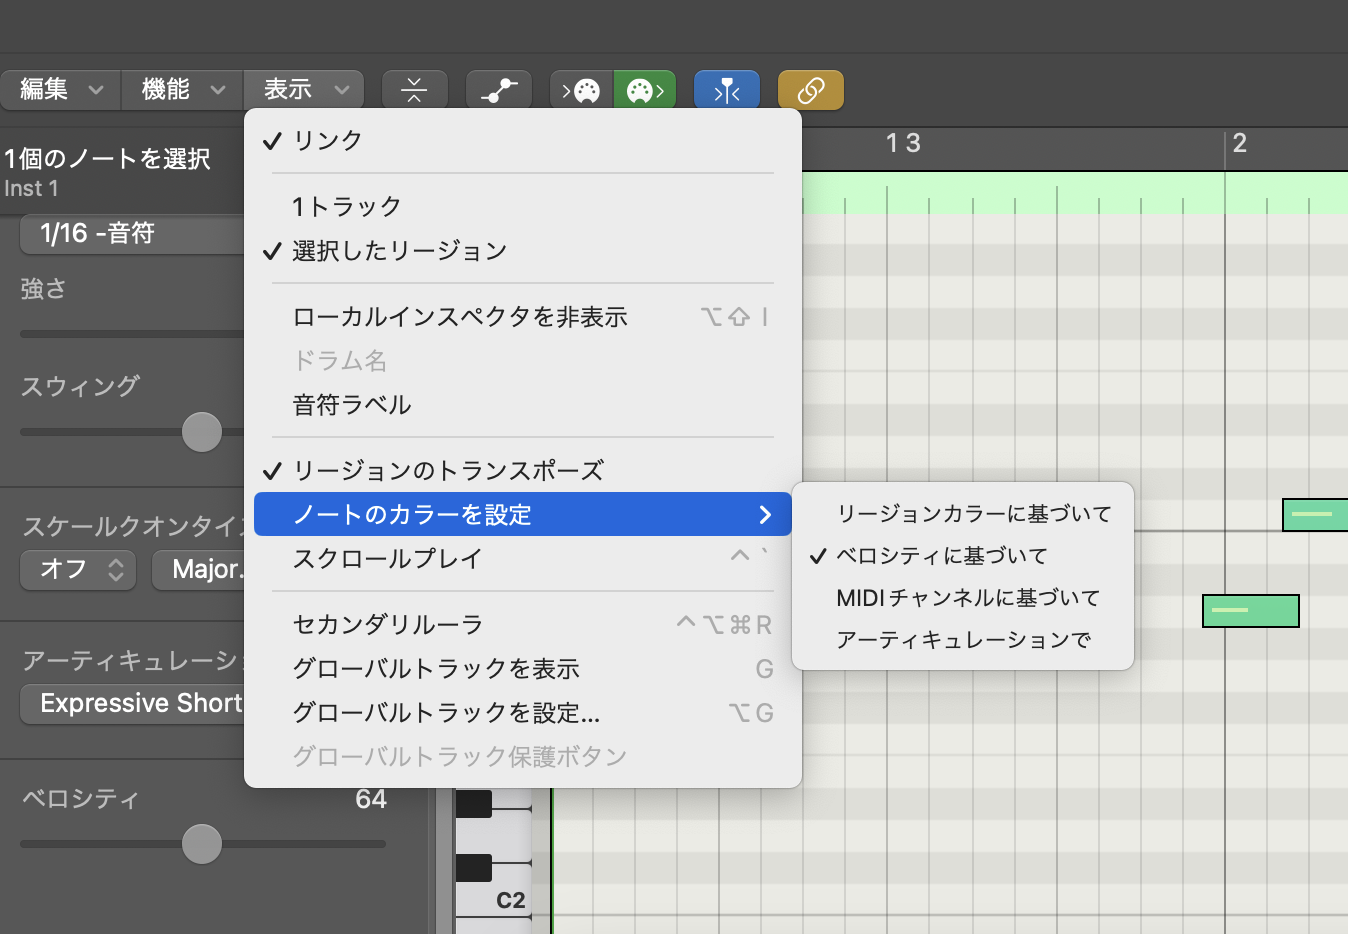Toggle リージョンのトランスポーズ menu option
This screenshot has width=1348, height=934.
(x=447, y=471)
